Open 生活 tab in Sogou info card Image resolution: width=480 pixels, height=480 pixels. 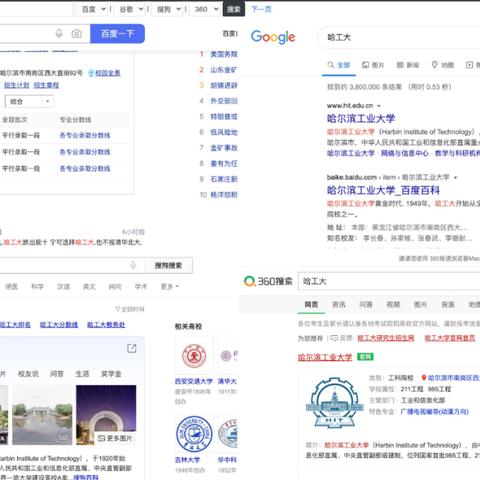pos(82,374)
